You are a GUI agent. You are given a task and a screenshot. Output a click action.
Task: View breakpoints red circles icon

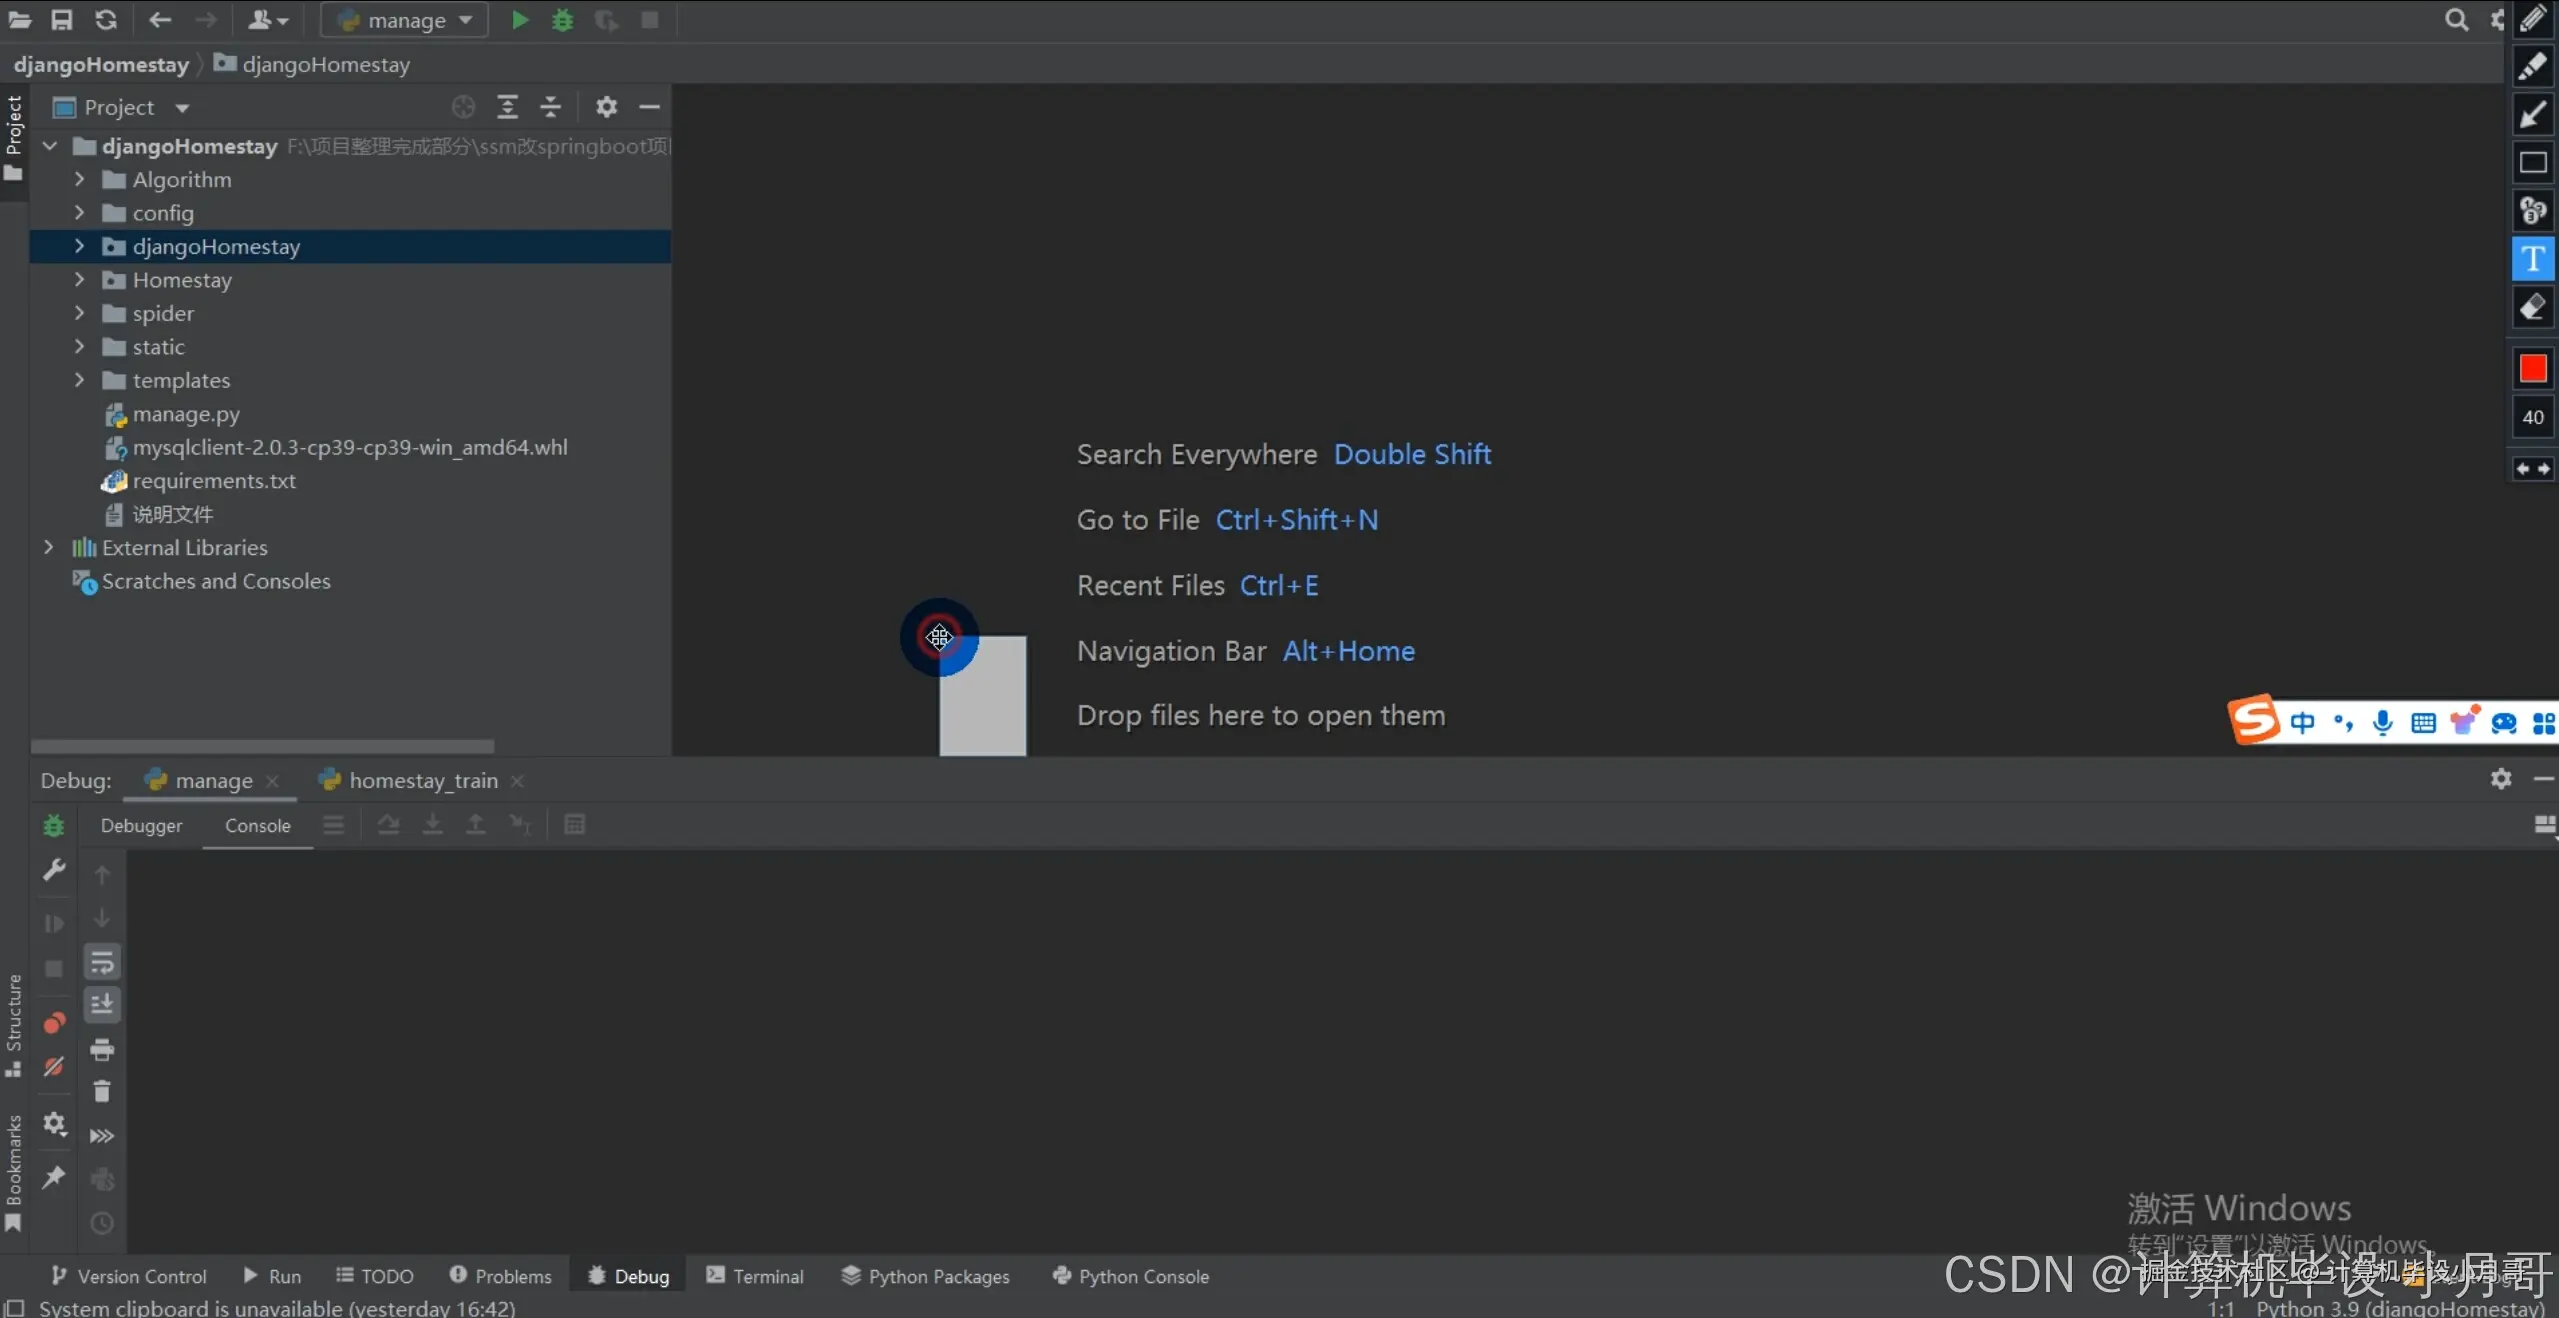[x=54, y=1023]
